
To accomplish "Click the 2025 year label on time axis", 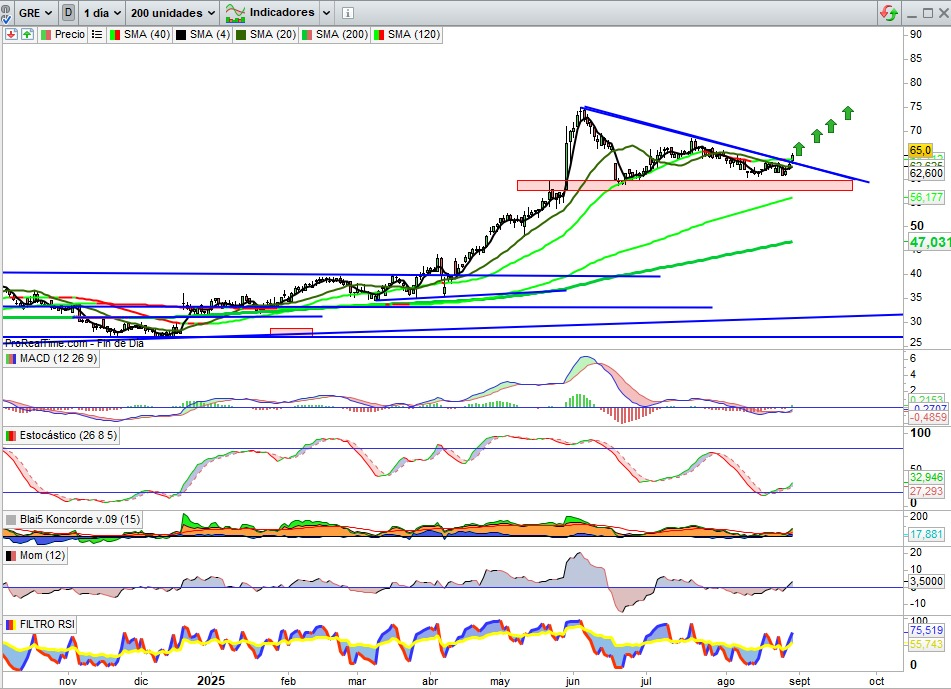I will (211, 681).
